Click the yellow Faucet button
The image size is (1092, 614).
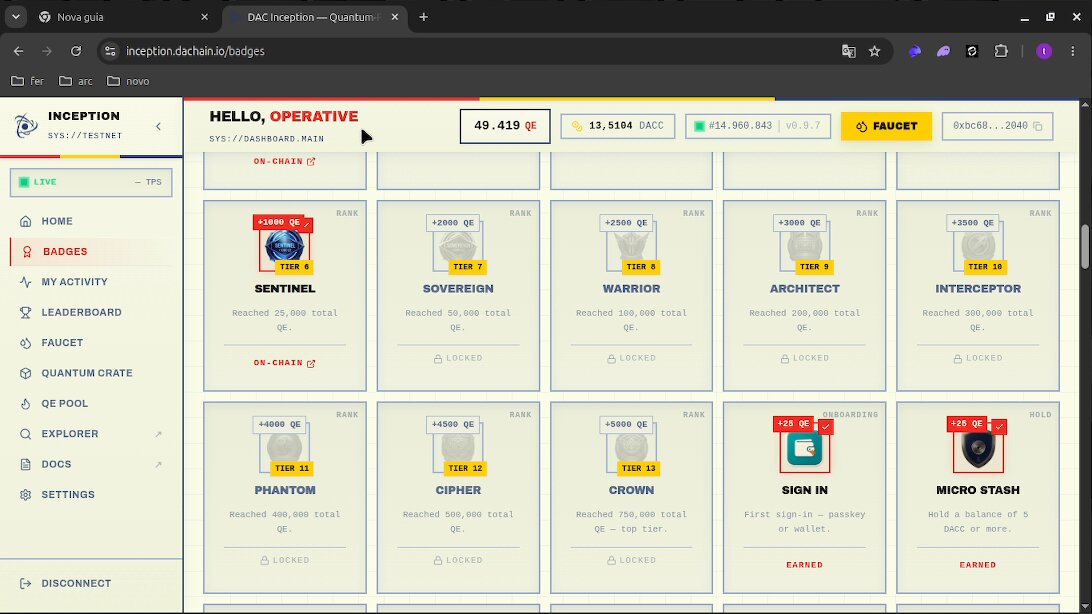pyautogui.click(x=886, y=126)
